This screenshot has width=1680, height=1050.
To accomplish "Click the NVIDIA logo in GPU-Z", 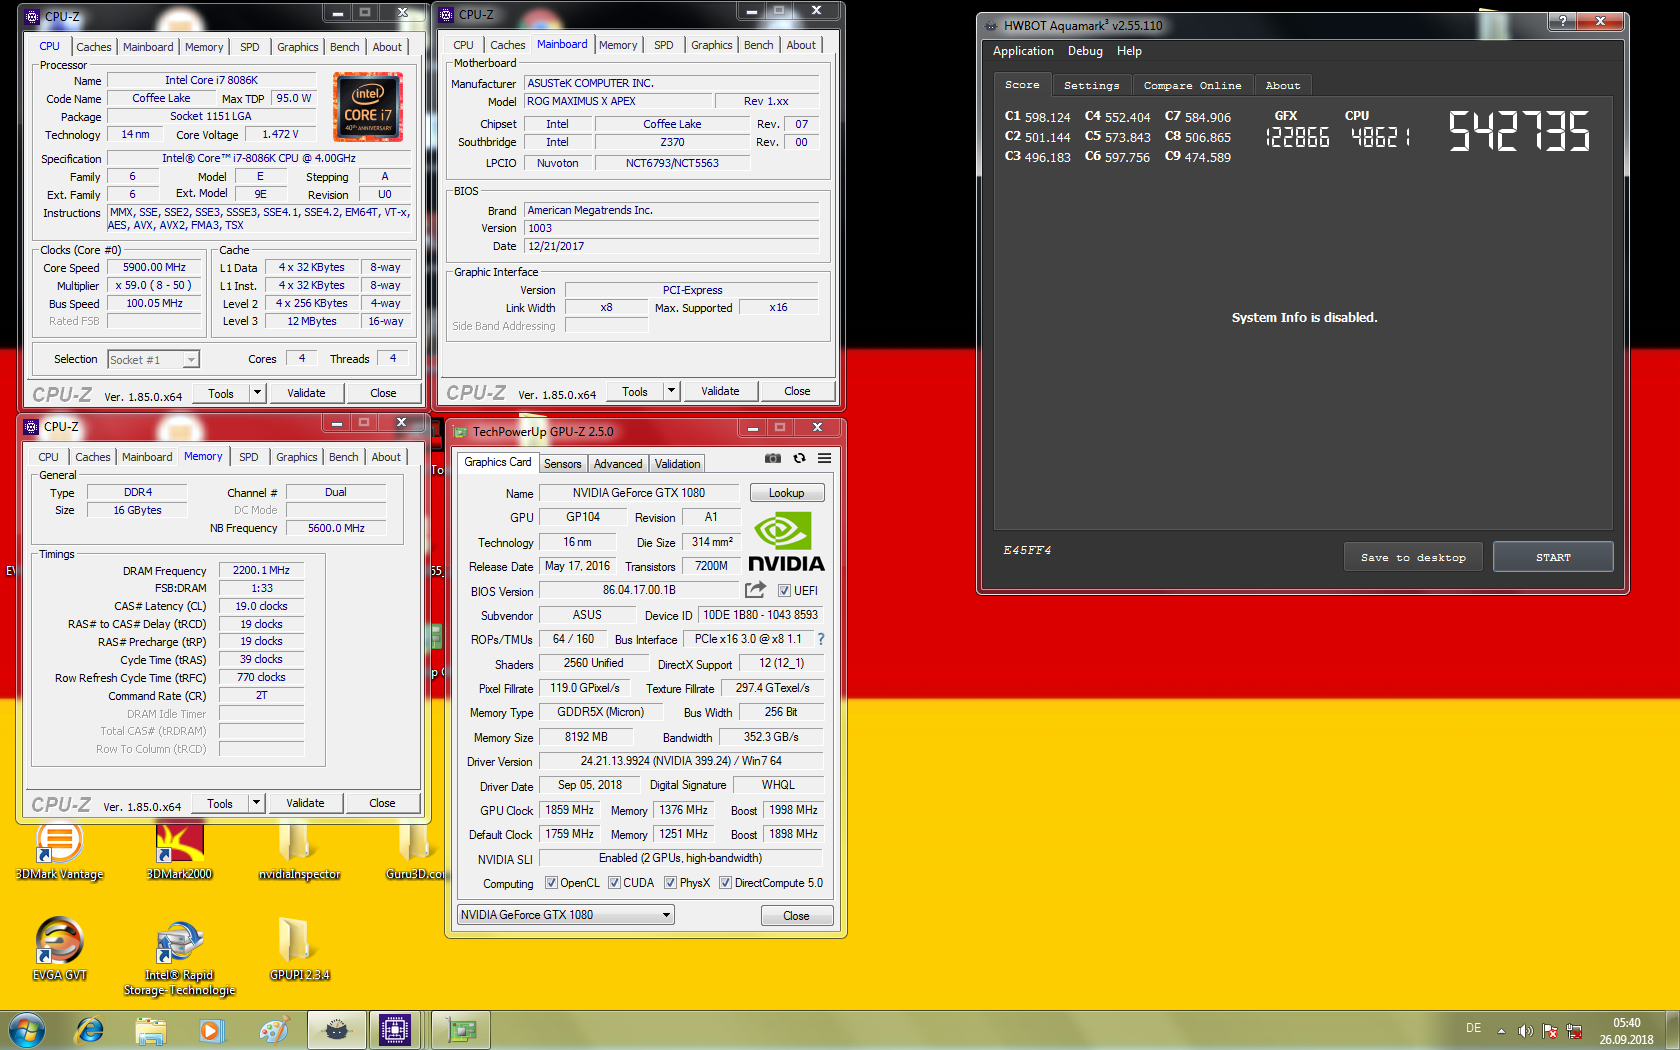I will [786, 542].
